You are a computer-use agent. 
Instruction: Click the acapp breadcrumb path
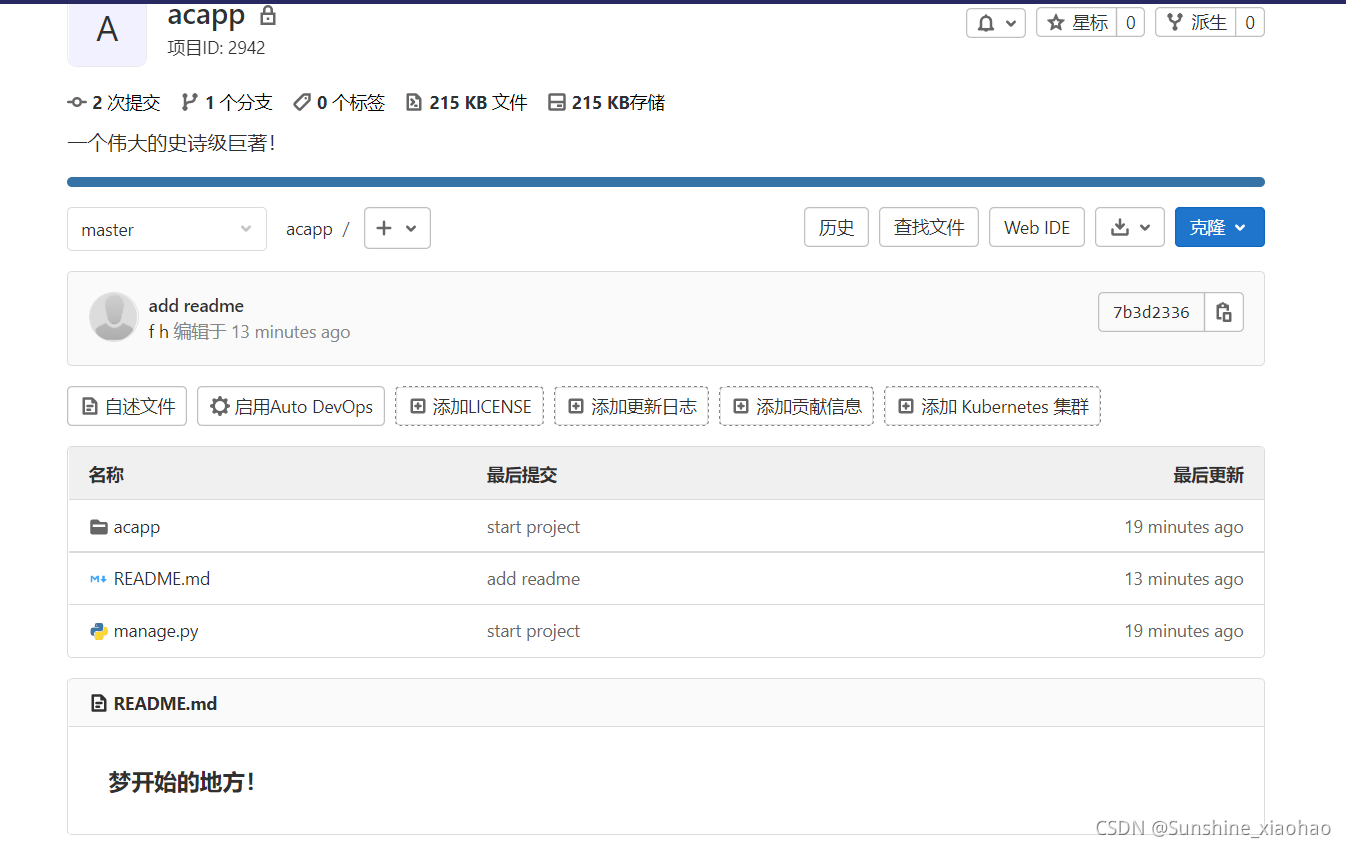tap(309, 229)
